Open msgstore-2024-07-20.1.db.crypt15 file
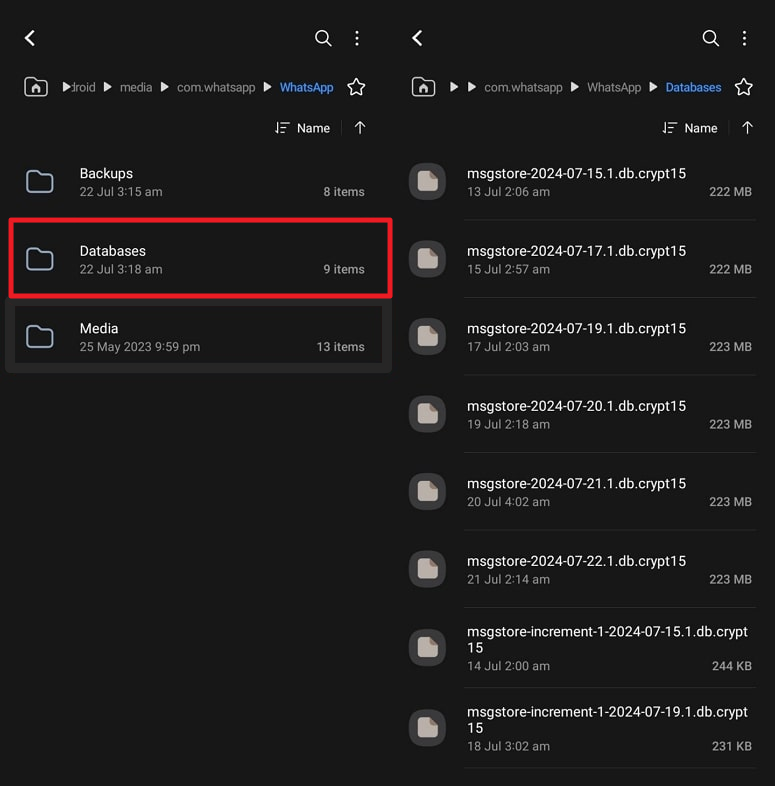 [x=582, y=415]
